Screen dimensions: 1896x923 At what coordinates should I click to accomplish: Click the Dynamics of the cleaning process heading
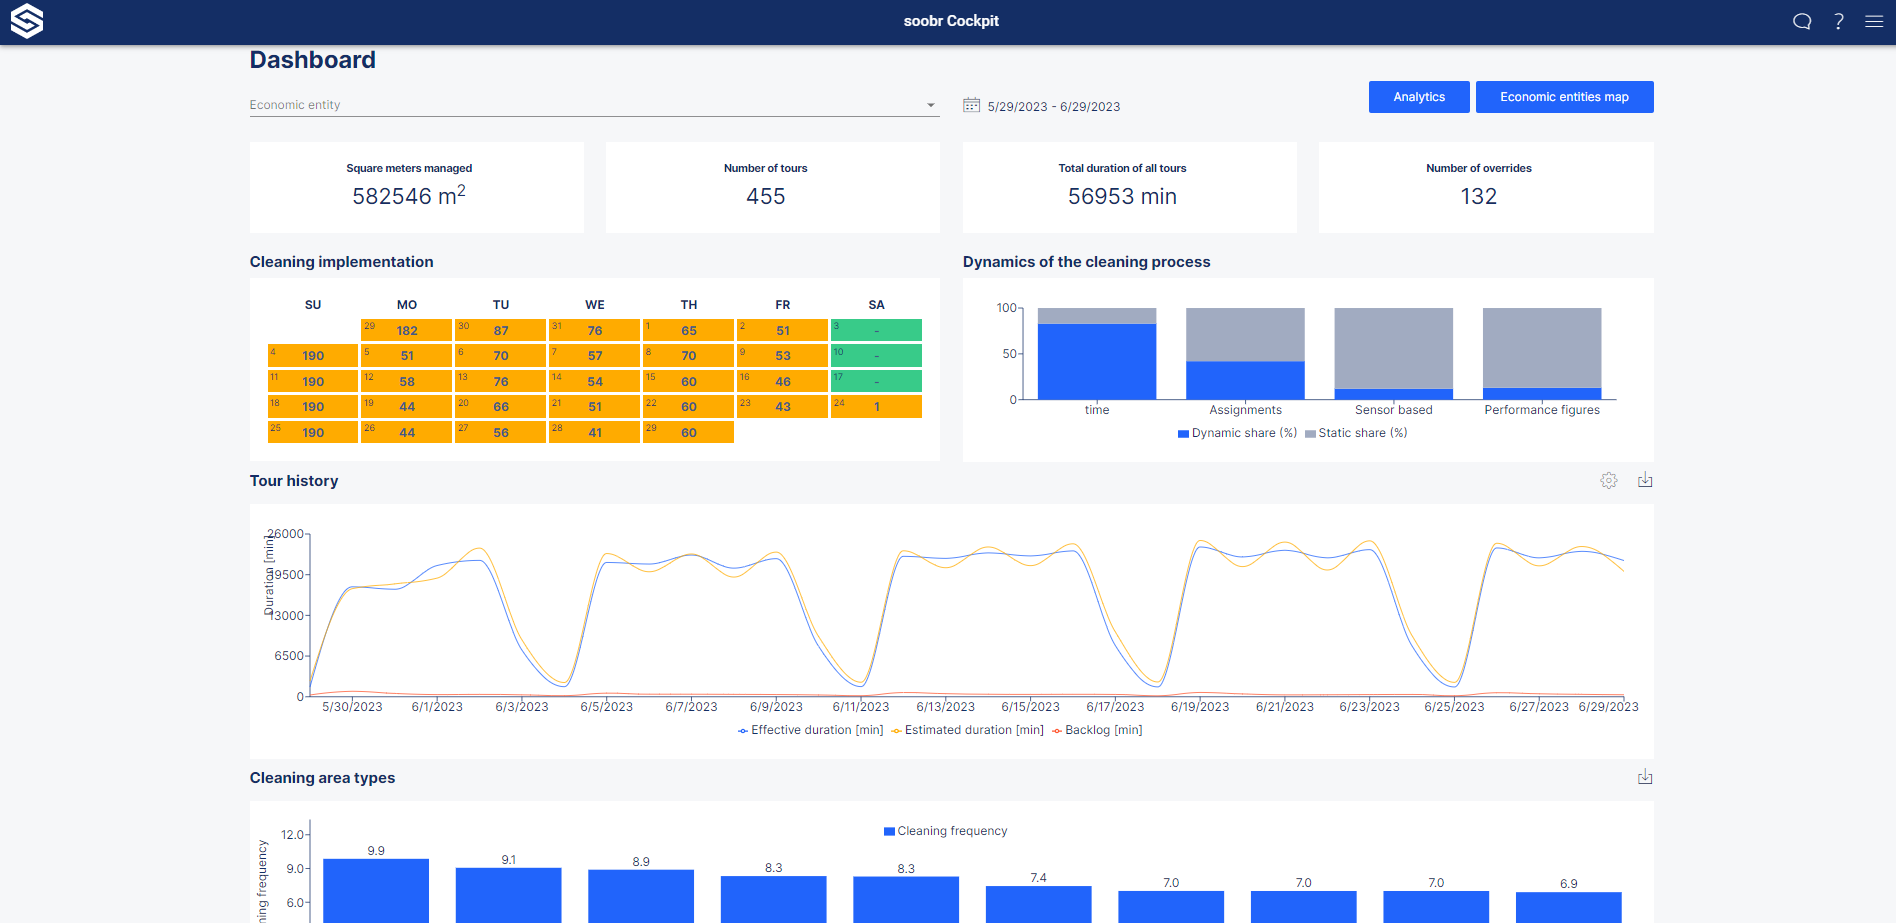[1086, 262]
